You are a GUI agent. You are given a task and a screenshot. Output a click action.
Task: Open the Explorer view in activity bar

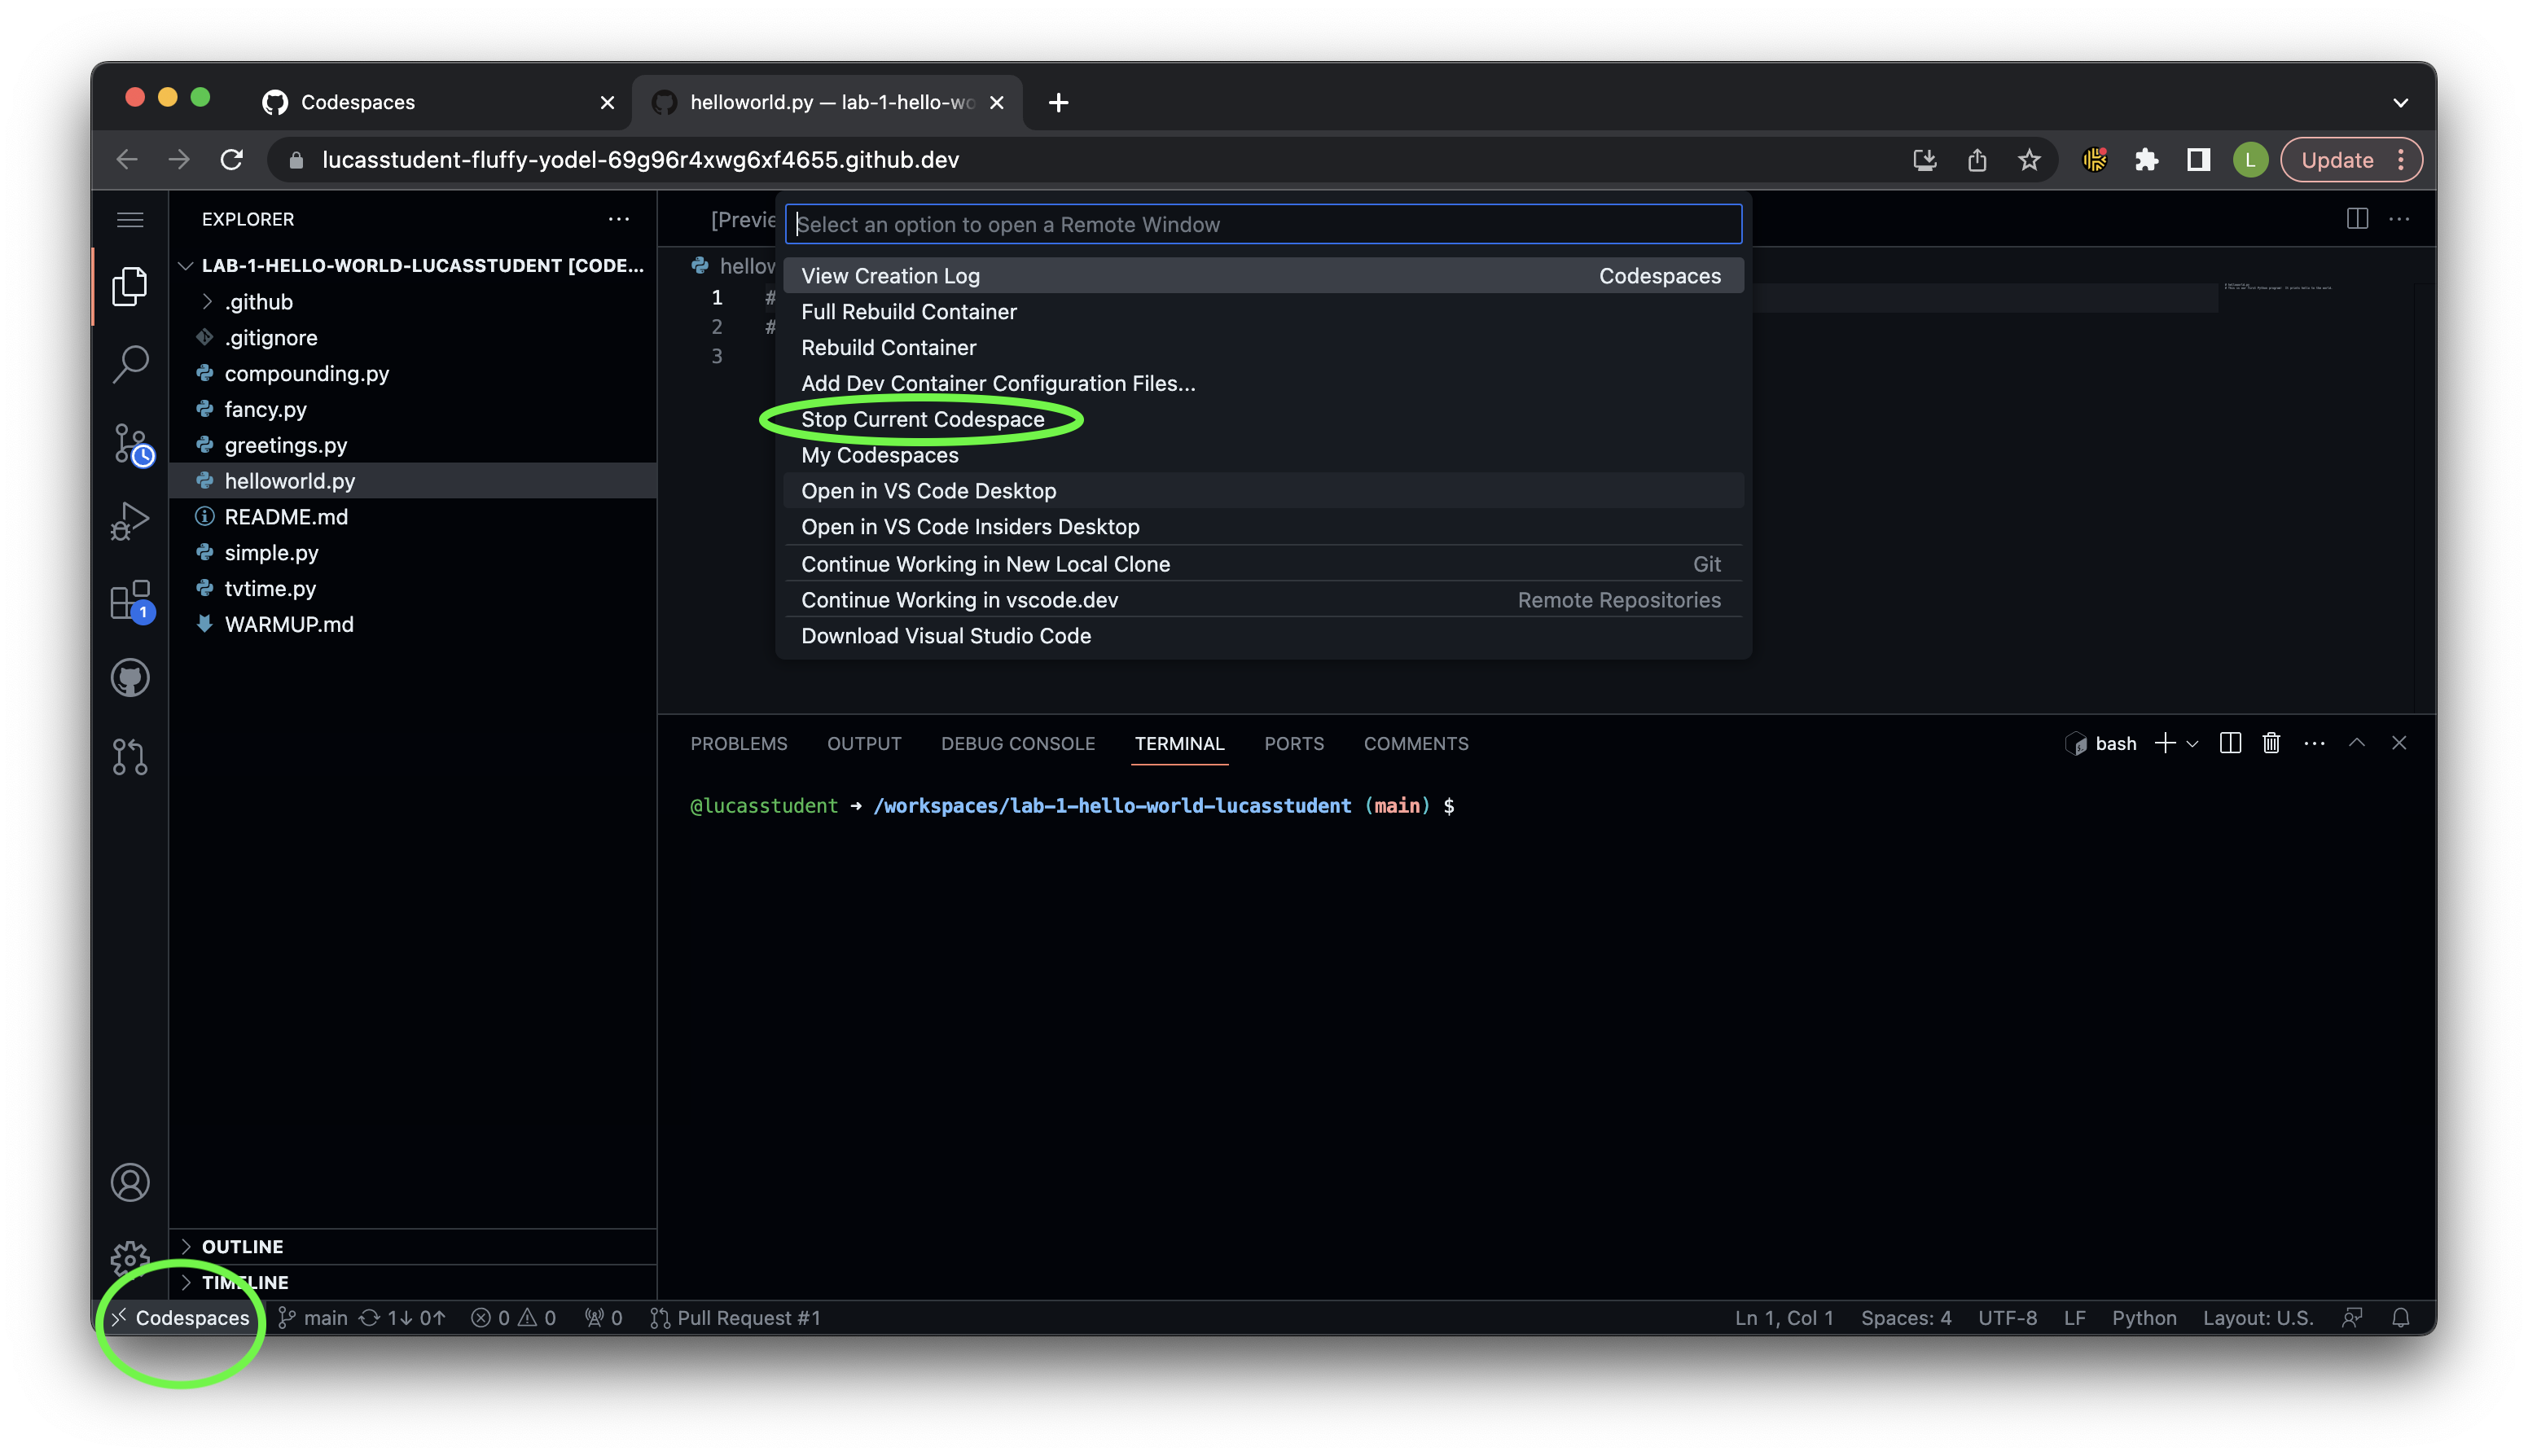click(130, 286)
